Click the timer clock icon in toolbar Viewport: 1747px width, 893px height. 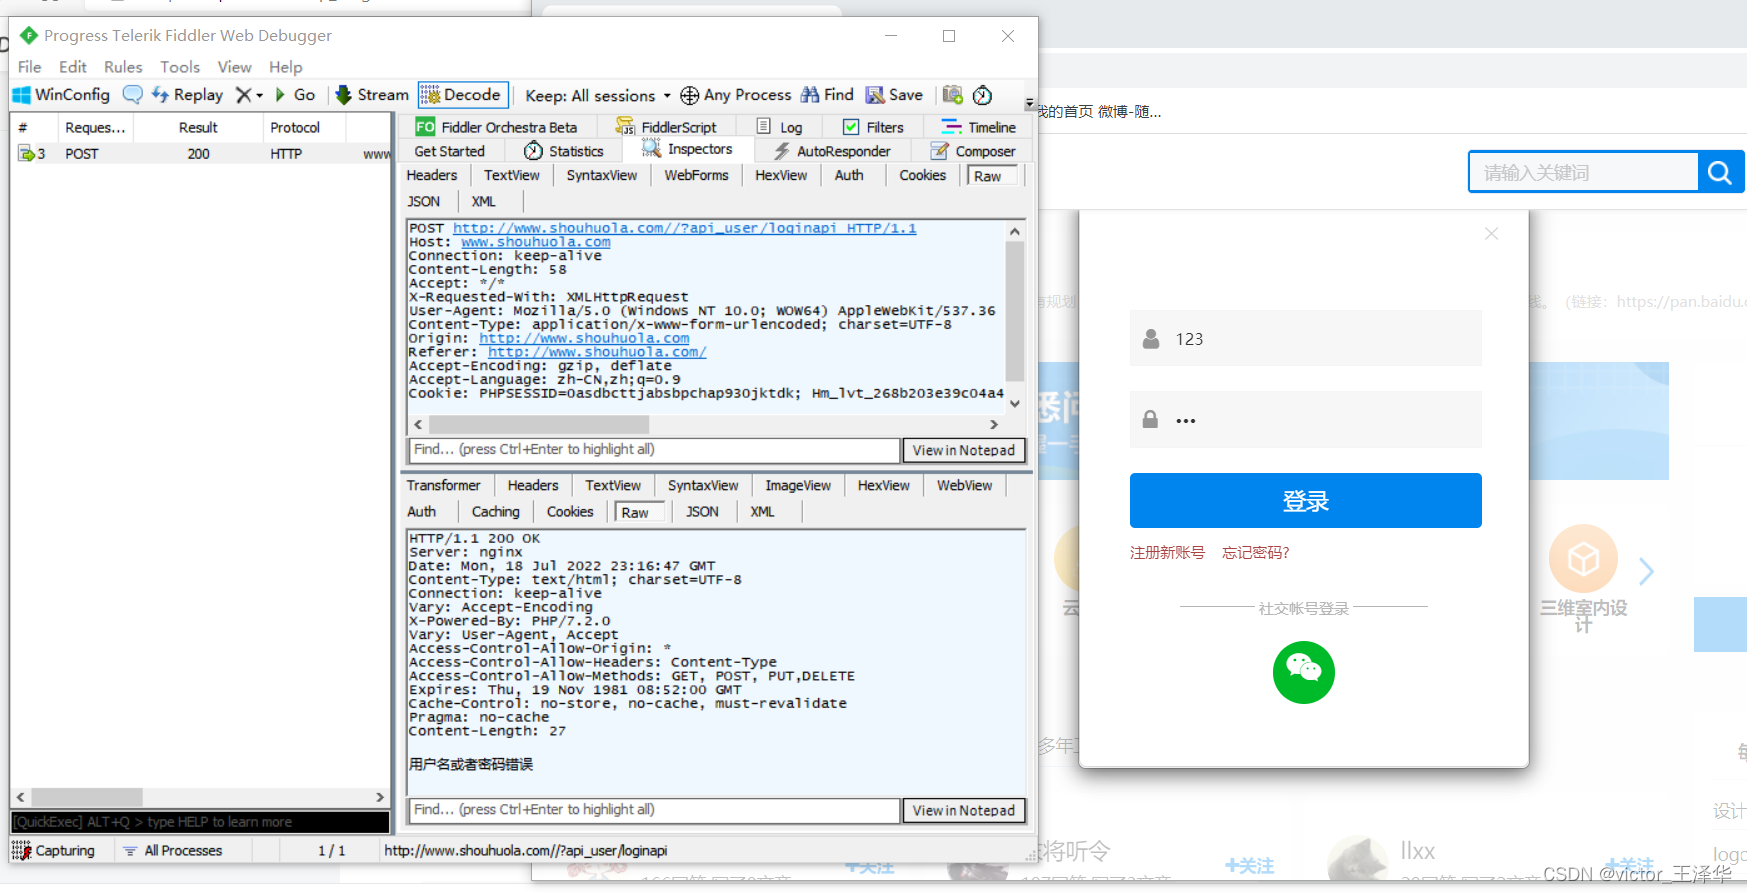tap(983, 95)
